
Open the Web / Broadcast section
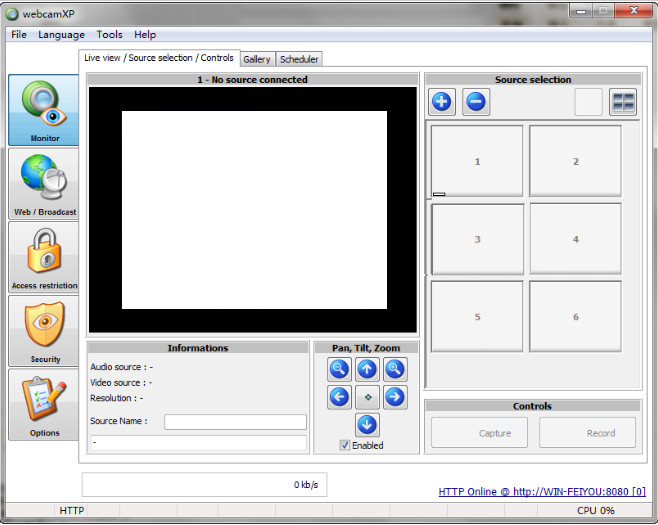pyautogui.click(x=44, y=184)
